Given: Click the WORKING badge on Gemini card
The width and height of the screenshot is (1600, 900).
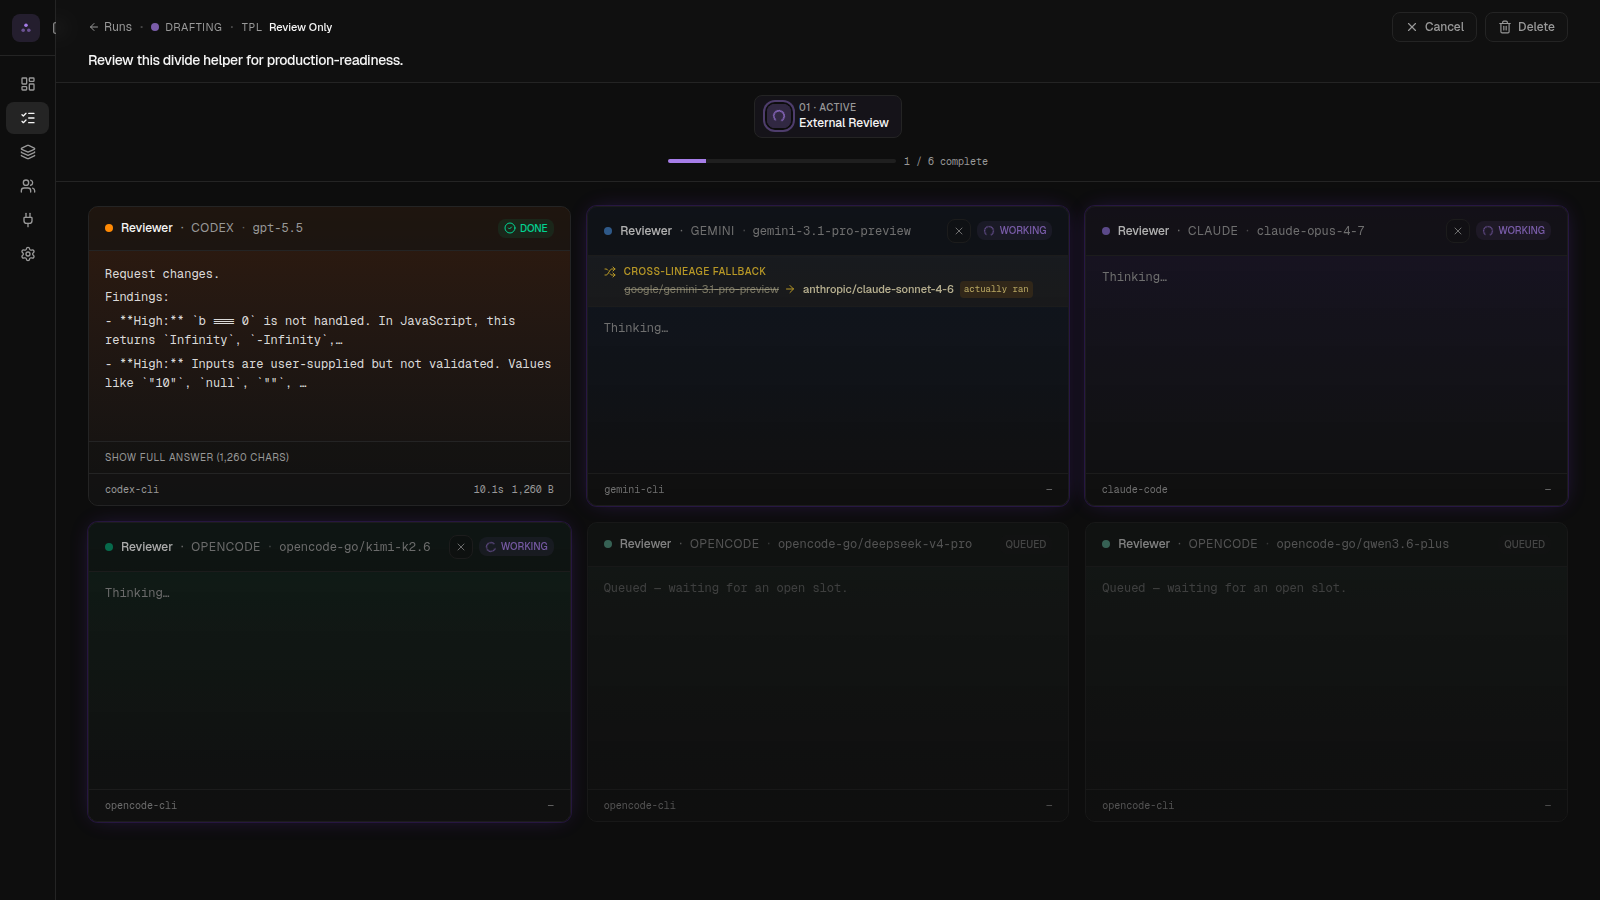Looking at the screenshot, I should click(x=1015, y=231).
